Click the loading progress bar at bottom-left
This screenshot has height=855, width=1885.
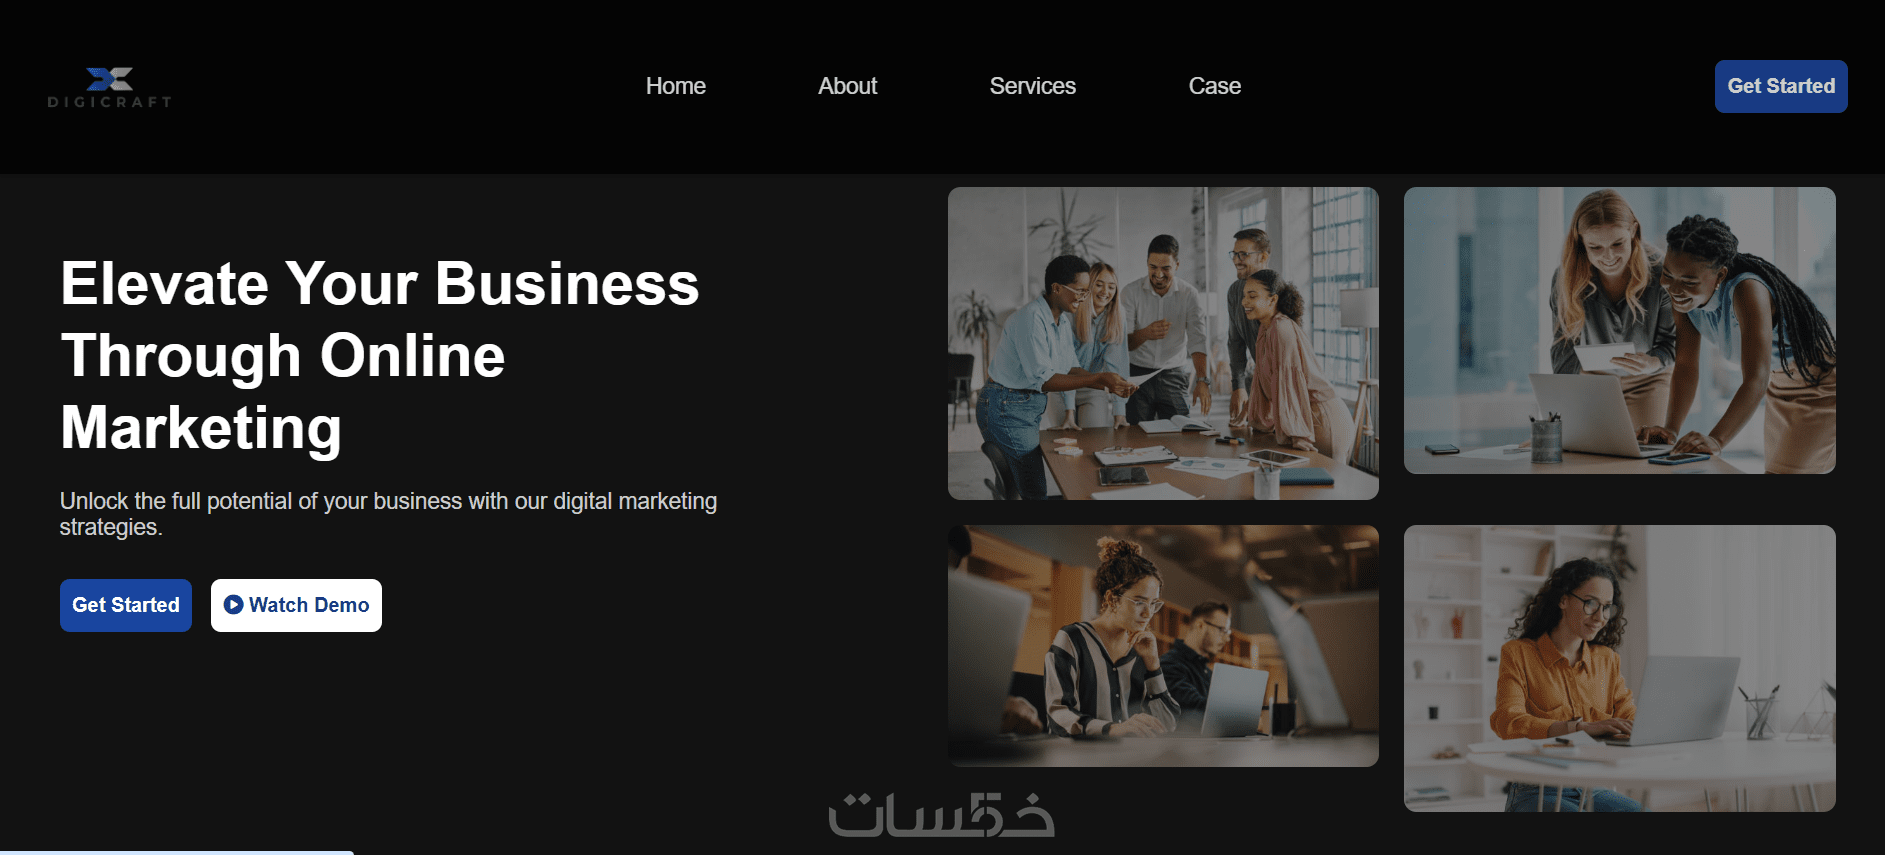[x=177, y=852]
